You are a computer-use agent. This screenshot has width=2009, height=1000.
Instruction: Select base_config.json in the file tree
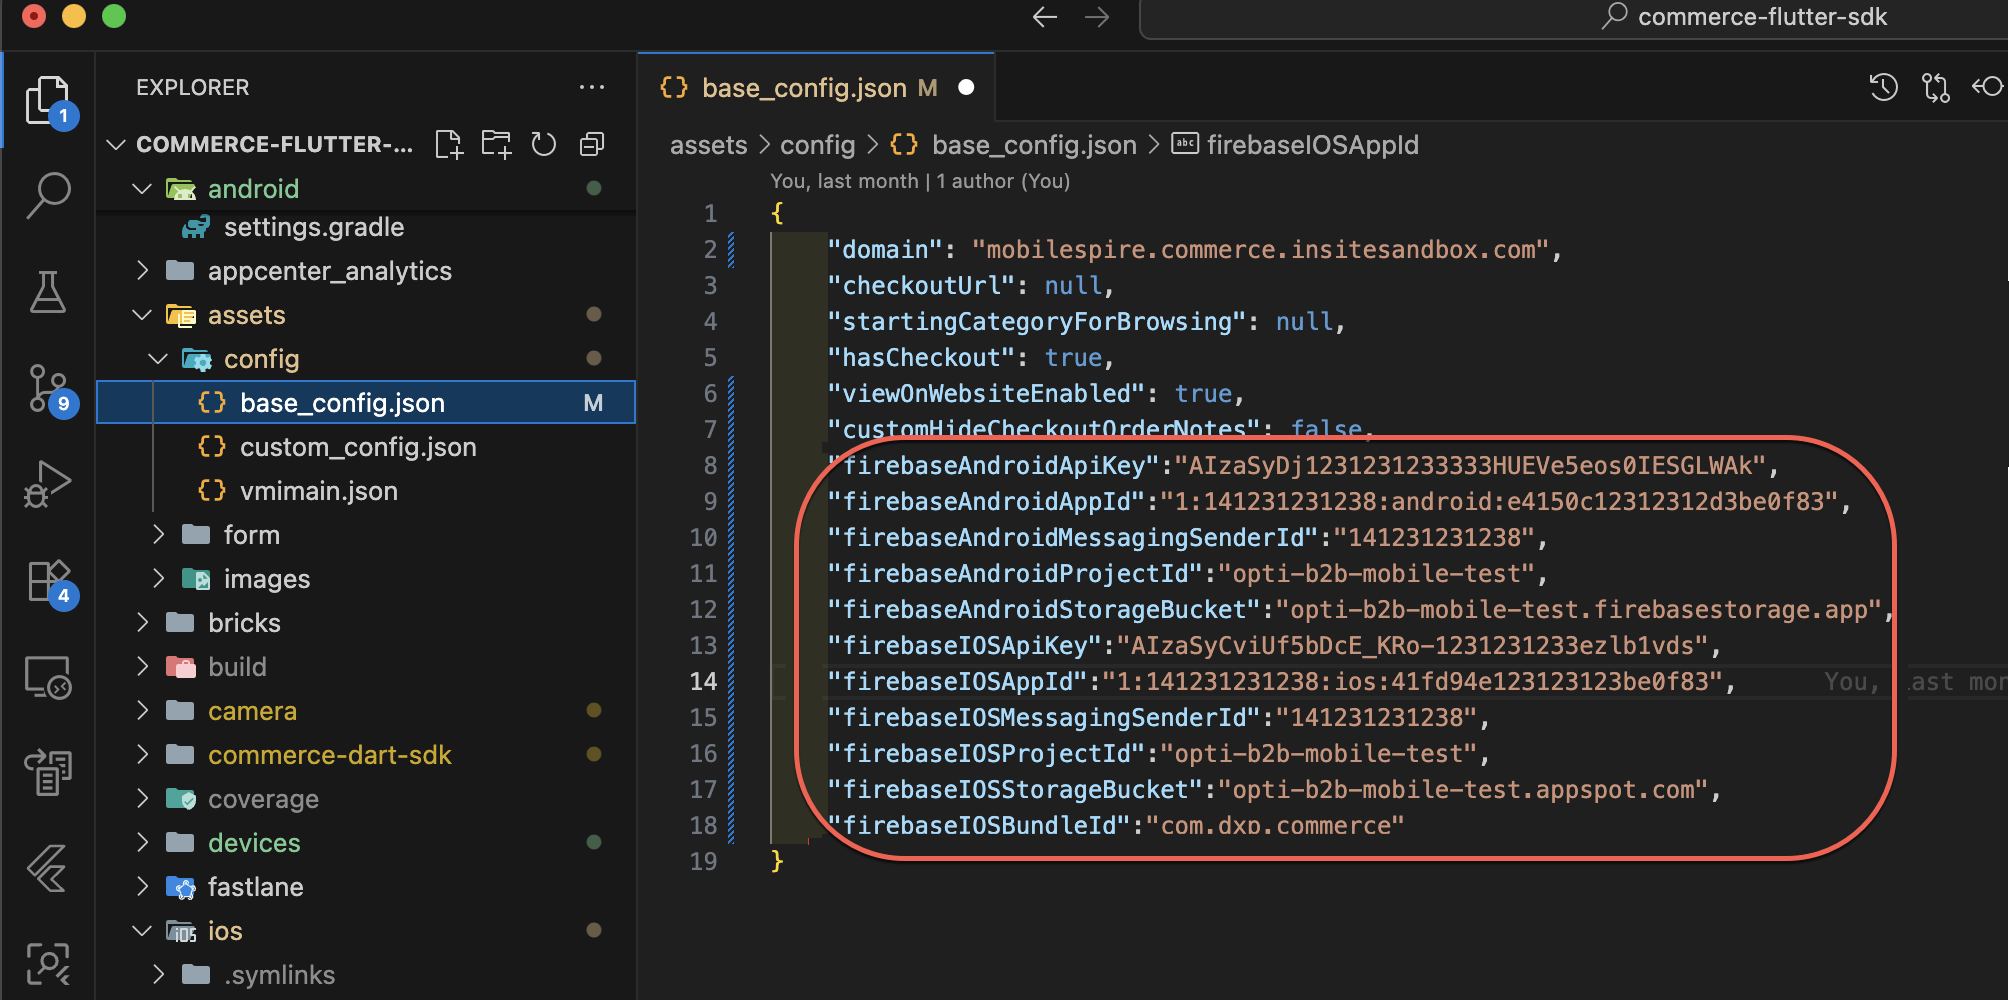coord(366,403)
